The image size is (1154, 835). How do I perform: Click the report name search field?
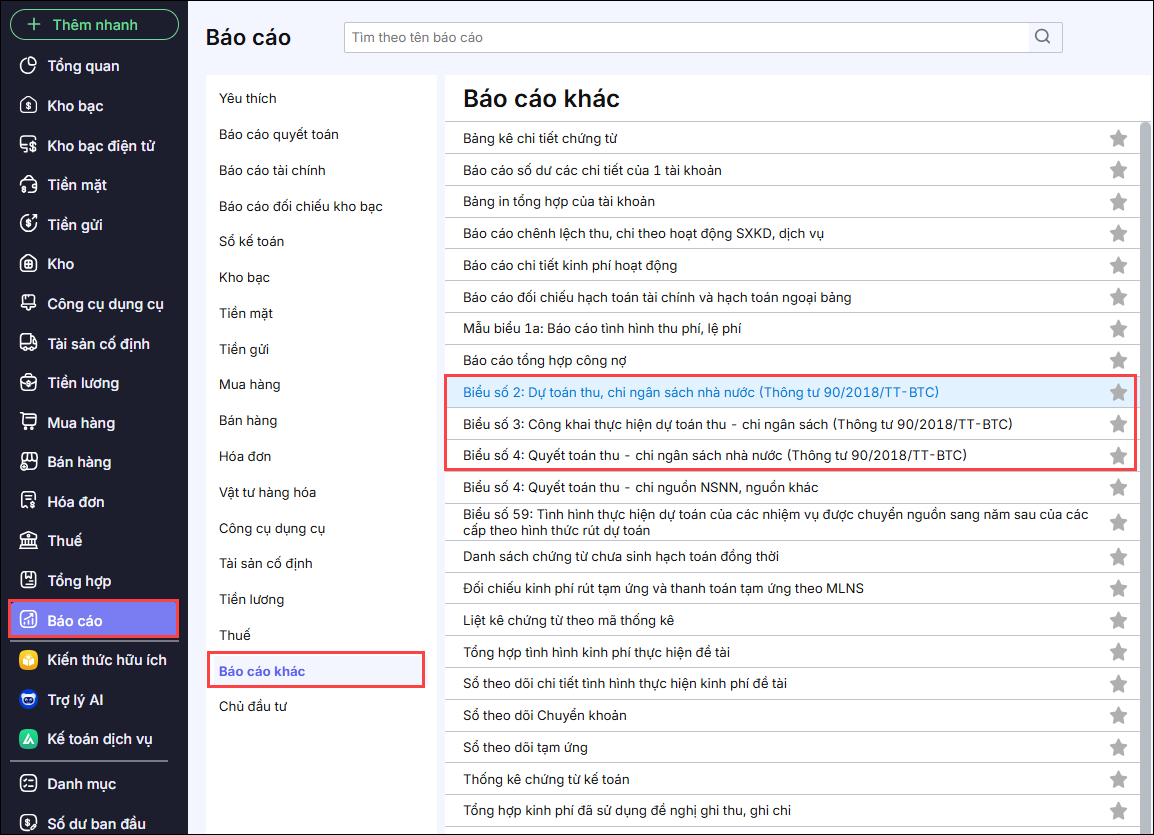coord(686,37)
